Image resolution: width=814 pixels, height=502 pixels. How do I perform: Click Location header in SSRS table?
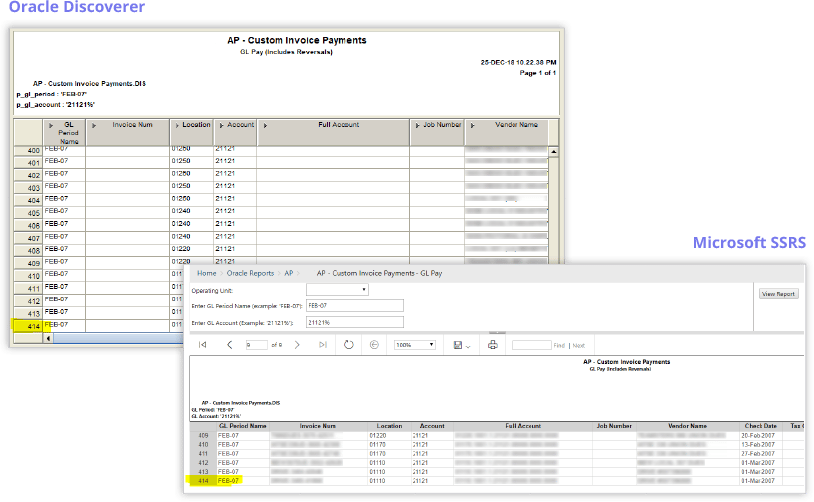coord(389,426)
